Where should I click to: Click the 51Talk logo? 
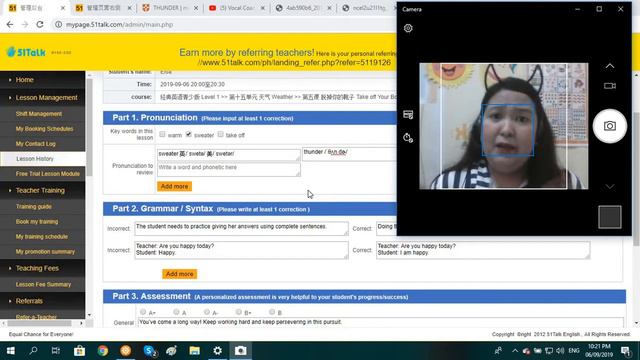coord(27,52)
